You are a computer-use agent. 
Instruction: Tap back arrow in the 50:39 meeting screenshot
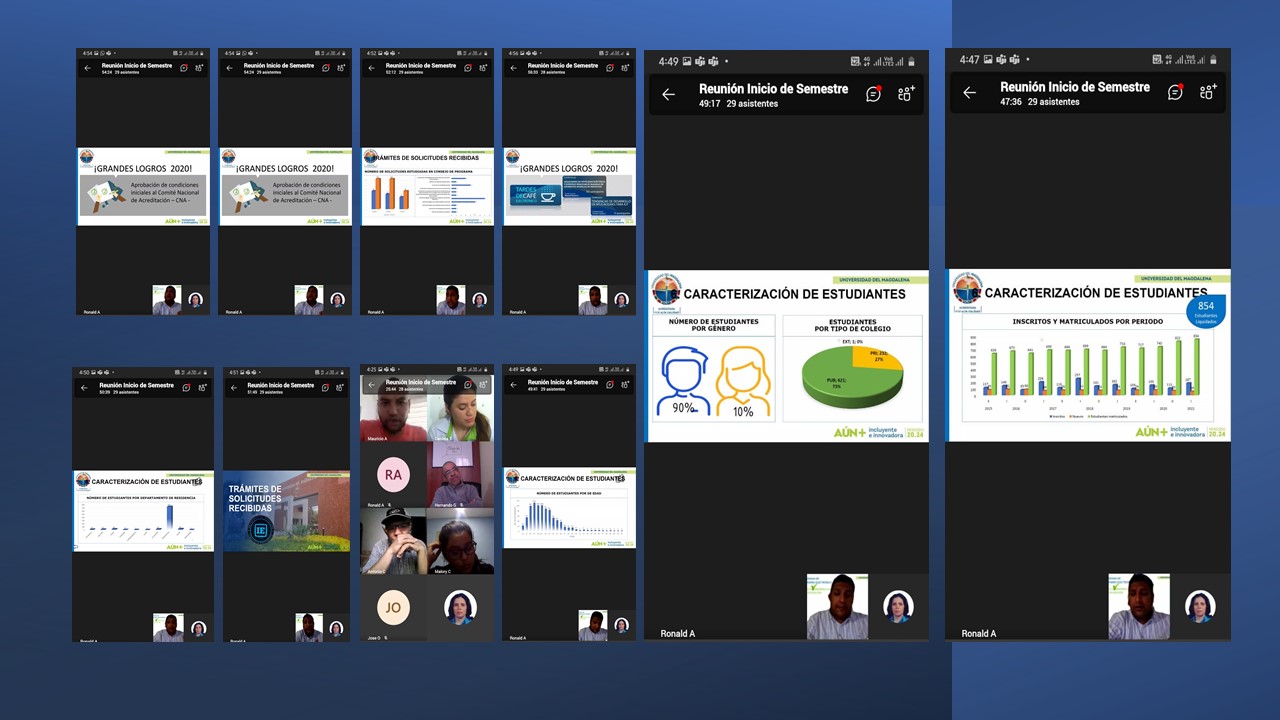click(x=85, y=388)
